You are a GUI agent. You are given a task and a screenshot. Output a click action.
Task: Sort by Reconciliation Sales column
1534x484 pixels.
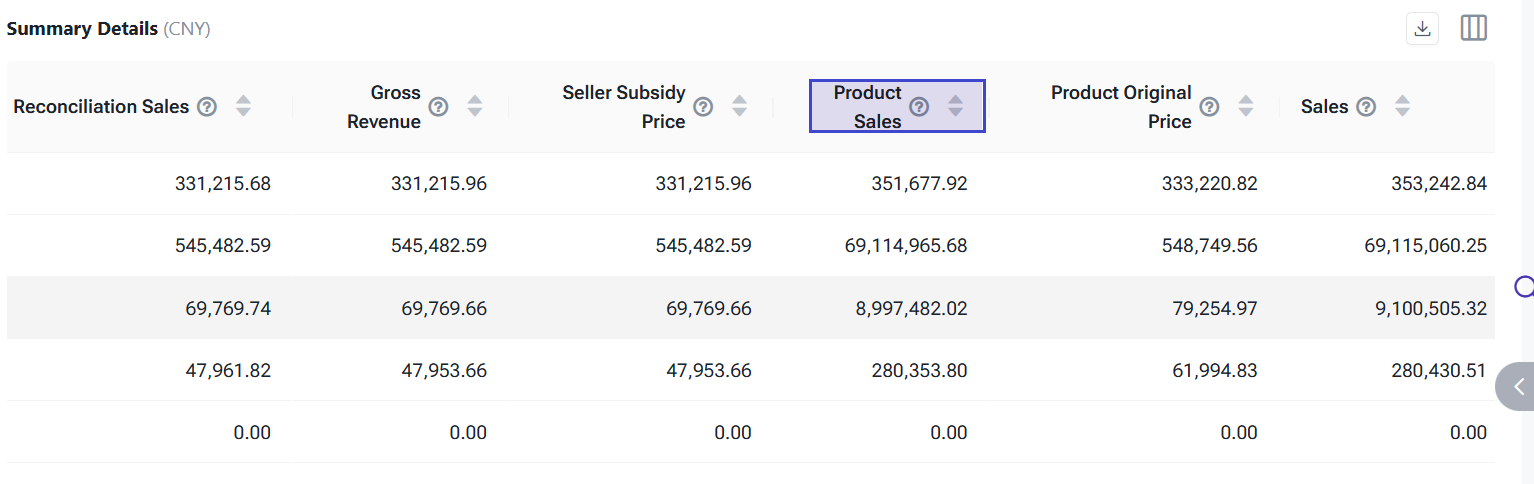pos(243,107)
